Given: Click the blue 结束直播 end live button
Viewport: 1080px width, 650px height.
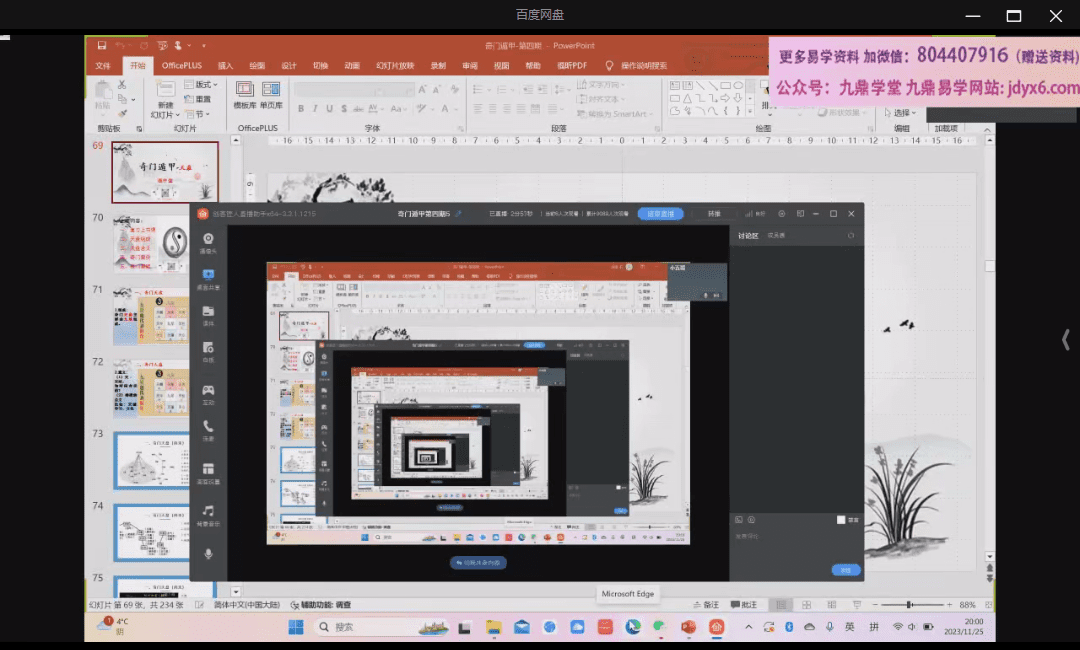Looking at the screenshot, I should 660,214.
